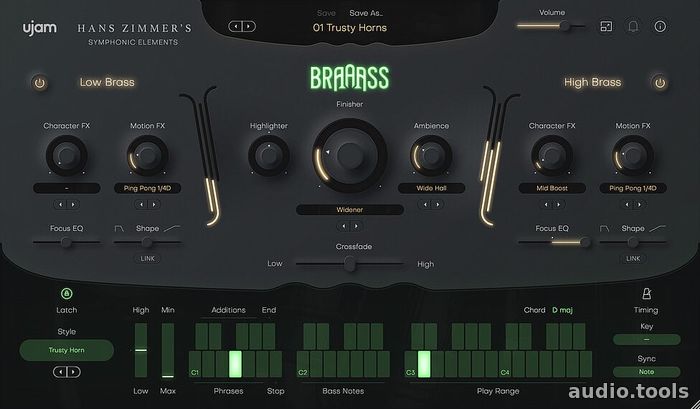Click the High Brass Motion FX knob
700x409 pixels.
pyautogui.click(x=633, y=155)
